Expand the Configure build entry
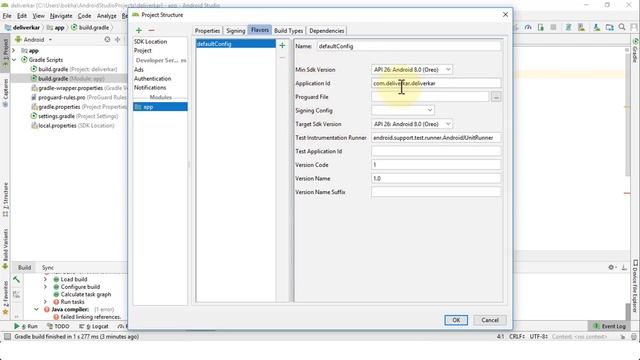The image size is (640, 360). [45, 287]
